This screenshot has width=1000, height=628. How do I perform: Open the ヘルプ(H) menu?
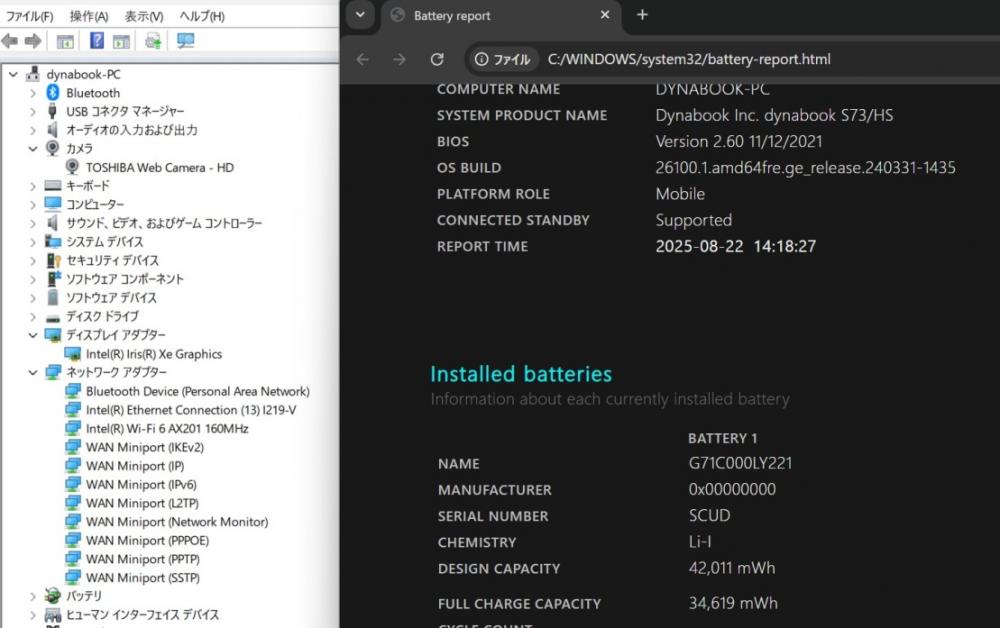pyautogui.click(x=202, y=16)
